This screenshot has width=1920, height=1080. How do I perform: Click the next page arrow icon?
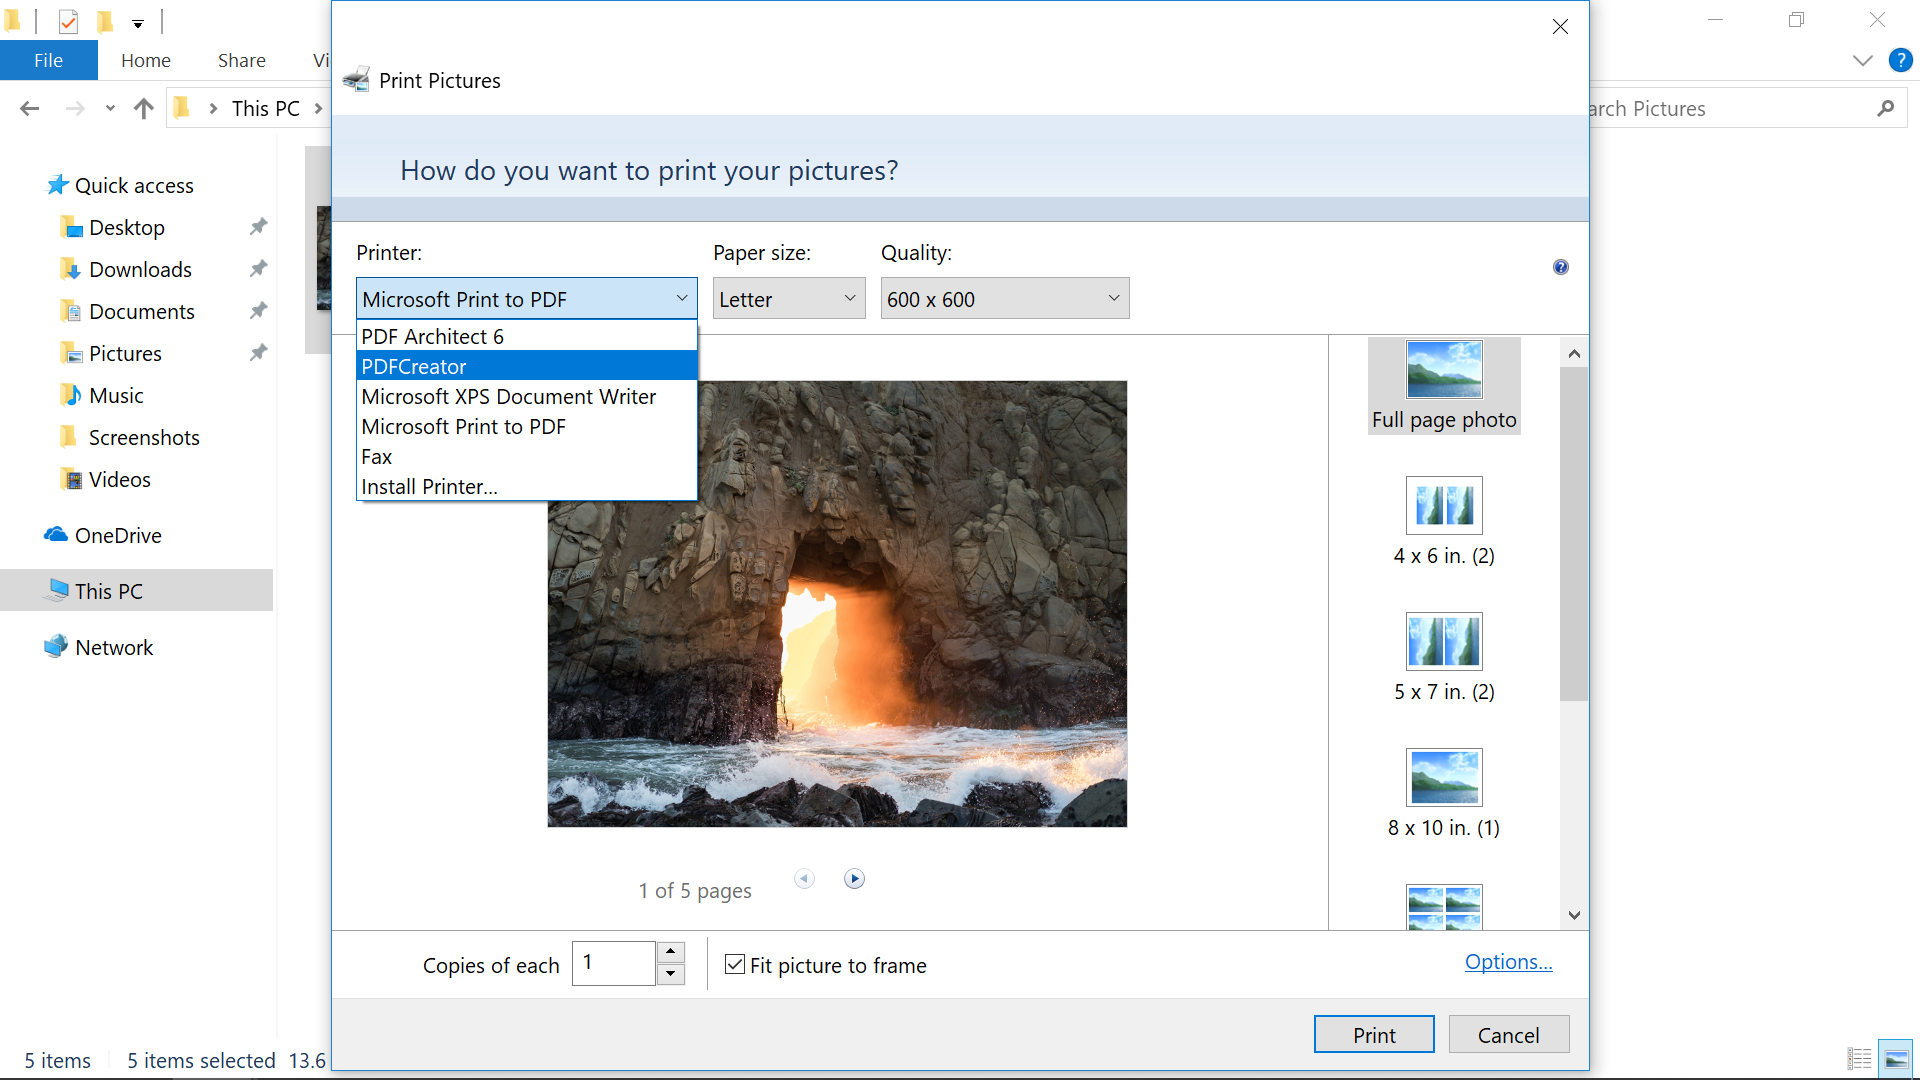854,879
